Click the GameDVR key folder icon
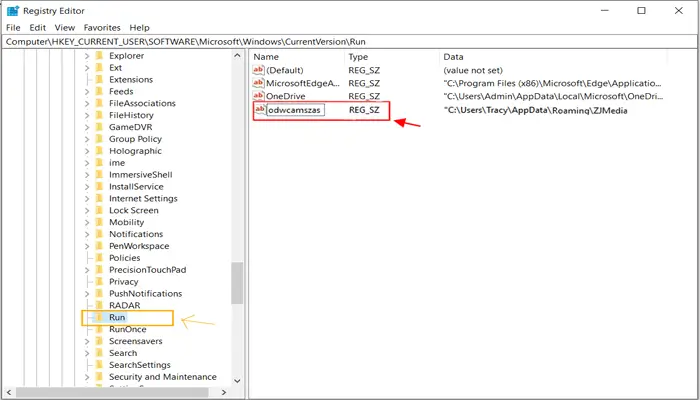 pyautogui.click(x=98, y=127)
